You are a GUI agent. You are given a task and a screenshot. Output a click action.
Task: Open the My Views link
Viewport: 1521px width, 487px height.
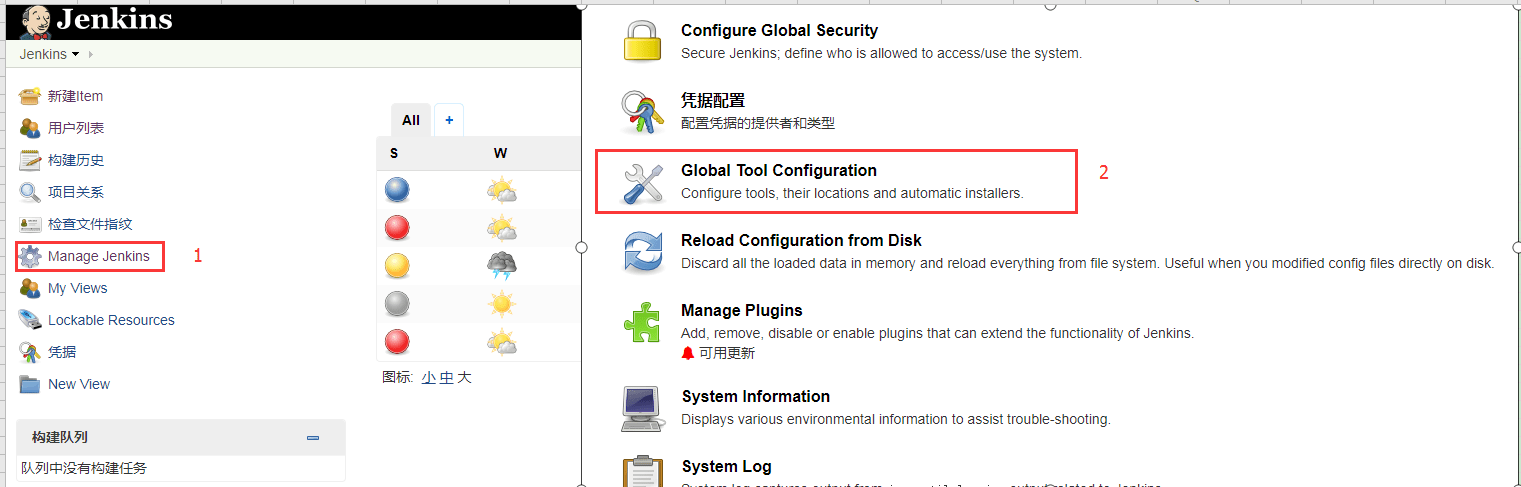click(x=78, y=288)
